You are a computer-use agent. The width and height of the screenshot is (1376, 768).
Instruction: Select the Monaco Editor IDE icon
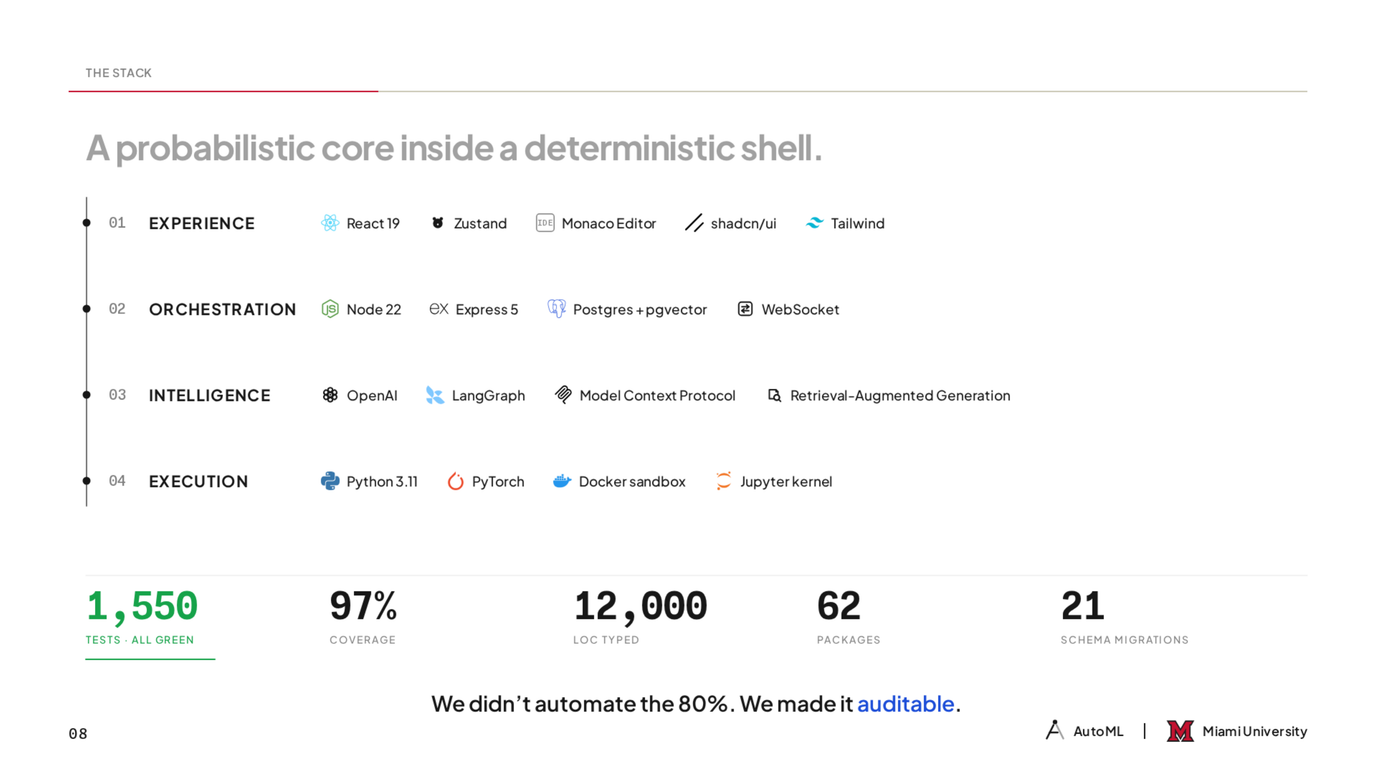pos(545,223)
